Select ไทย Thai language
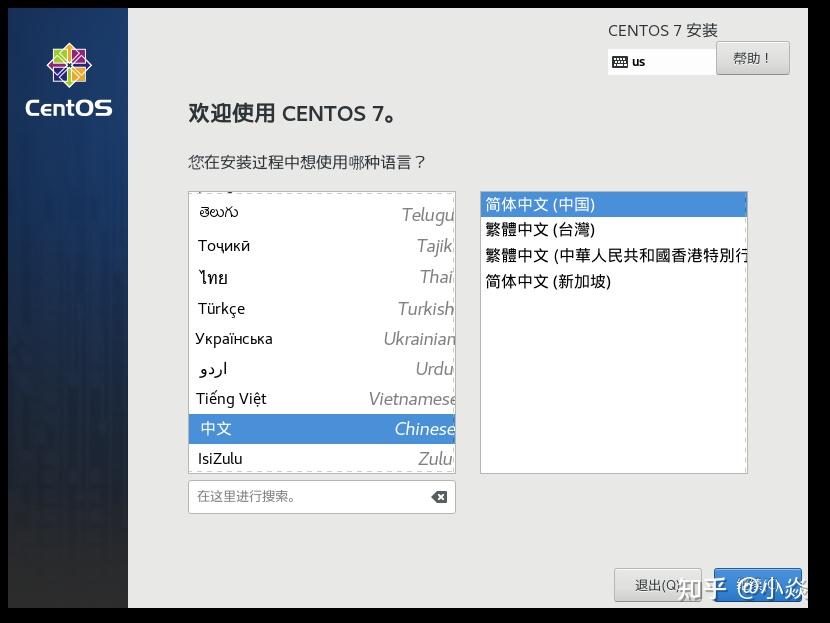 300,277
